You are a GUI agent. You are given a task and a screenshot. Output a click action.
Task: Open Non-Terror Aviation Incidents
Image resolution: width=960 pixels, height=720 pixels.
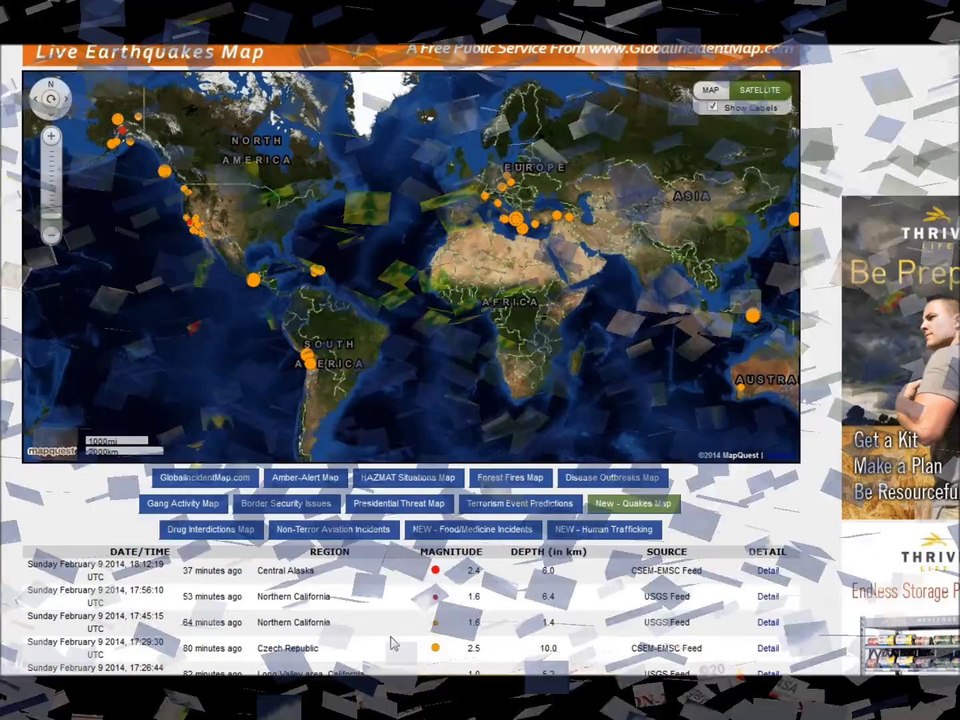click(333, 530)
